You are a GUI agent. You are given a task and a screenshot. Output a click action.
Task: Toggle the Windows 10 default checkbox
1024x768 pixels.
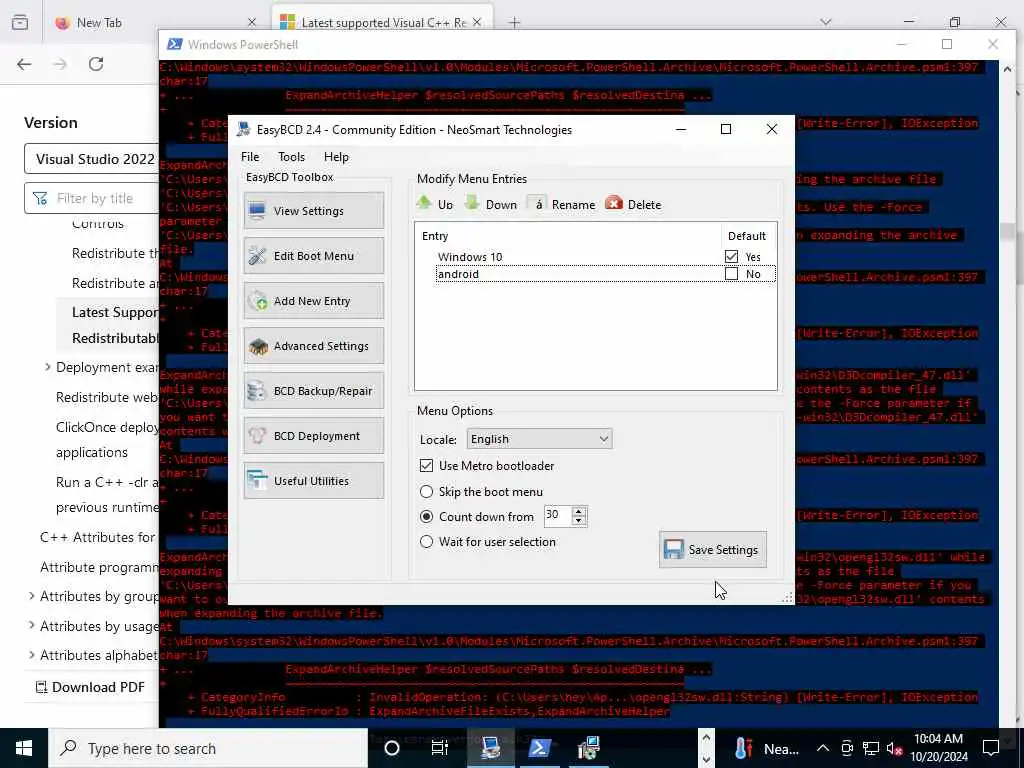731,257
